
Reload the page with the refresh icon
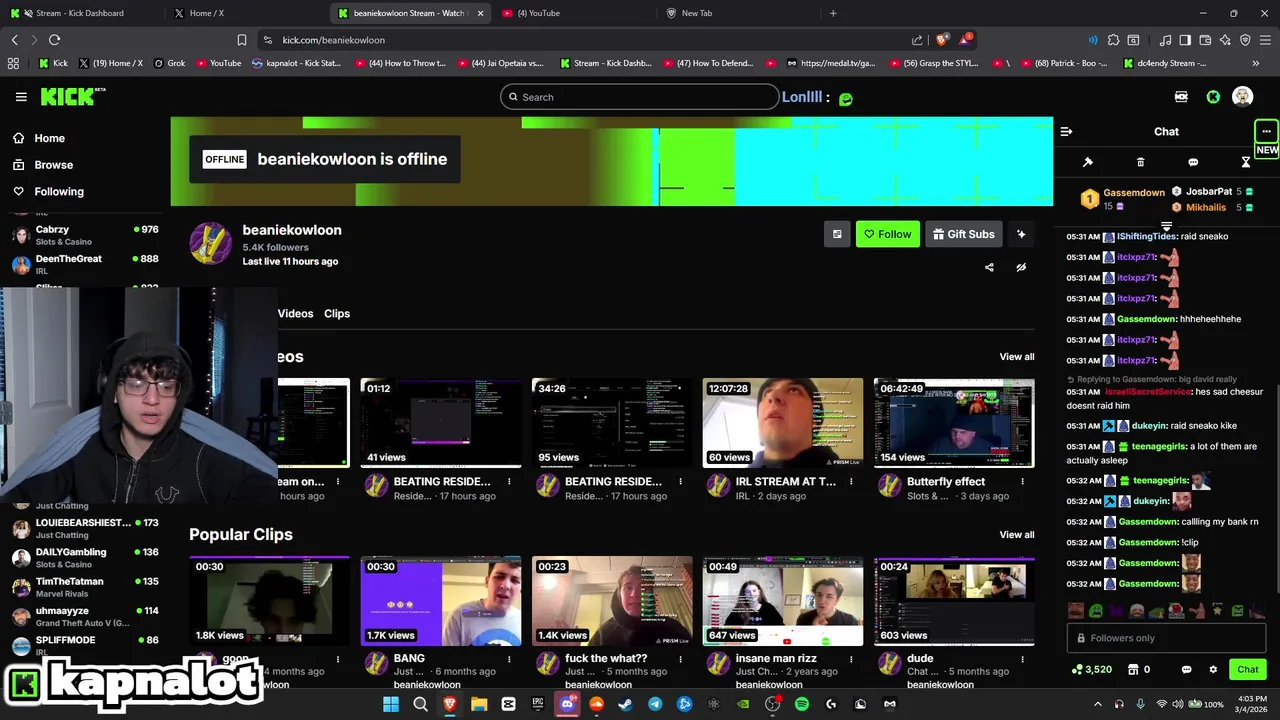coord(54,40)
